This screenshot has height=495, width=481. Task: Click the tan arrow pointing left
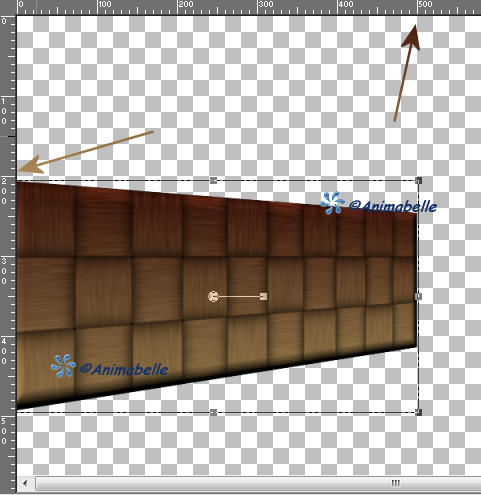pyautogui.click(x=85, y=152)
